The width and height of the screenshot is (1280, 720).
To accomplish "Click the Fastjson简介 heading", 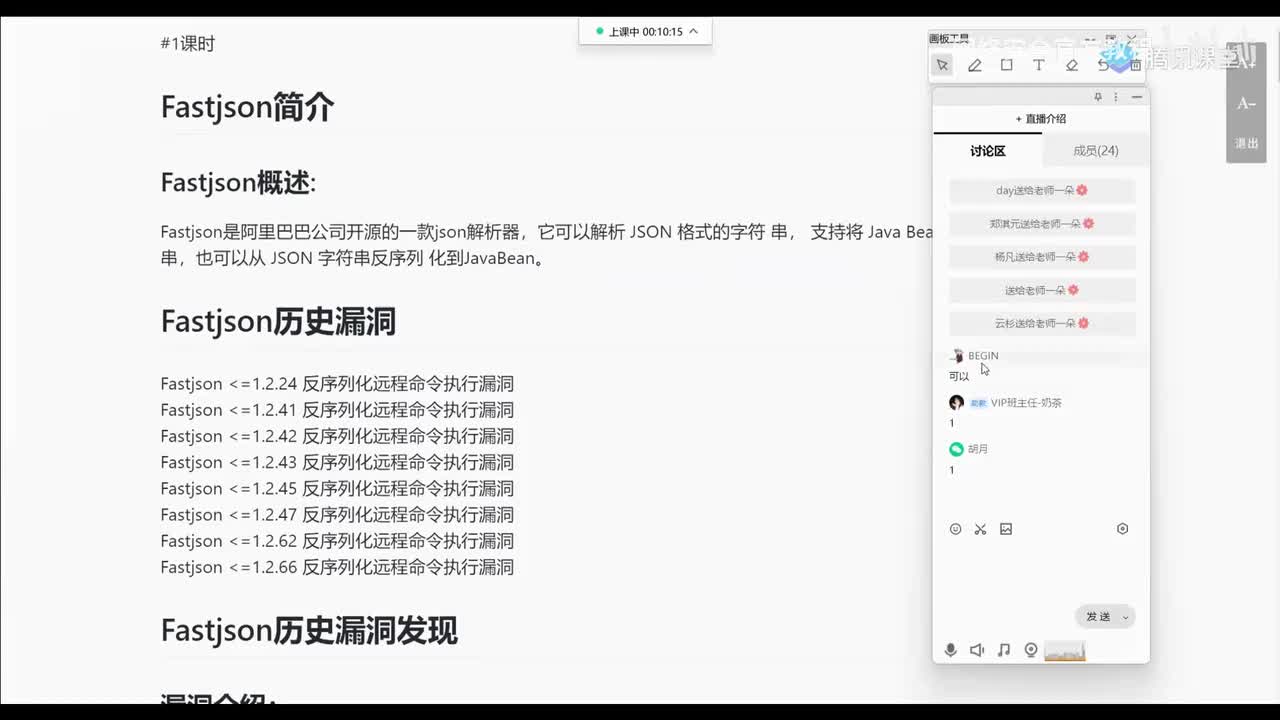I will click(247, 107).
